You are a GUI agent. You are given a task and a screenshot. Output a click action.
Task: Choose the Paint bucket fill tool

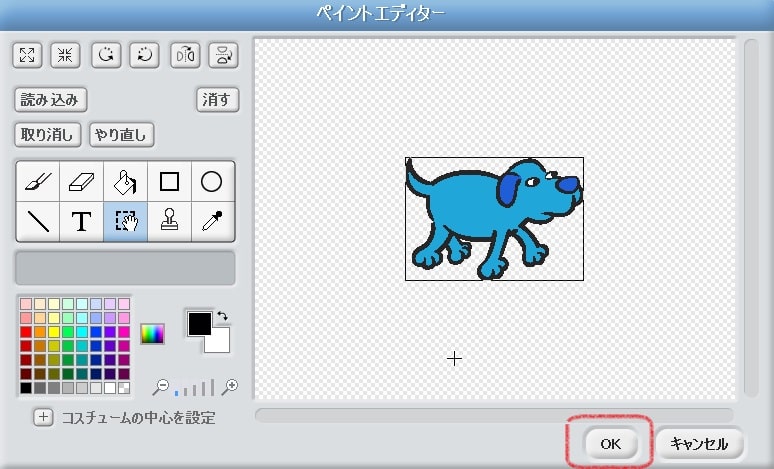coord(125,182)
